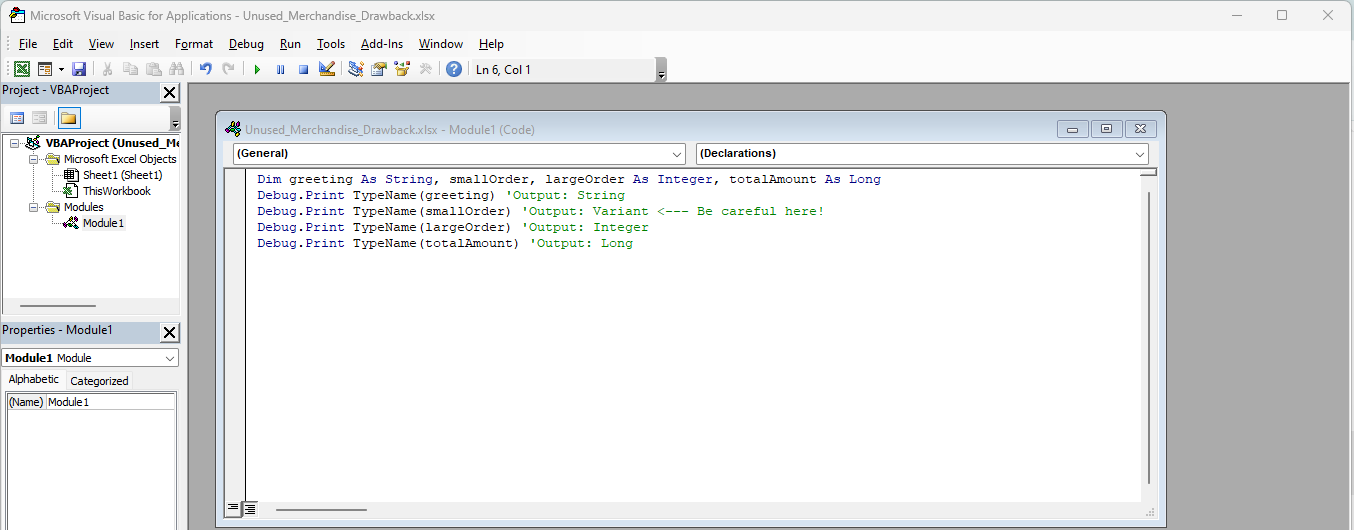Click the TypeName(totalAmount) code line
The width and height of the screenshot is (1354, 530).
tap(445, 243)
